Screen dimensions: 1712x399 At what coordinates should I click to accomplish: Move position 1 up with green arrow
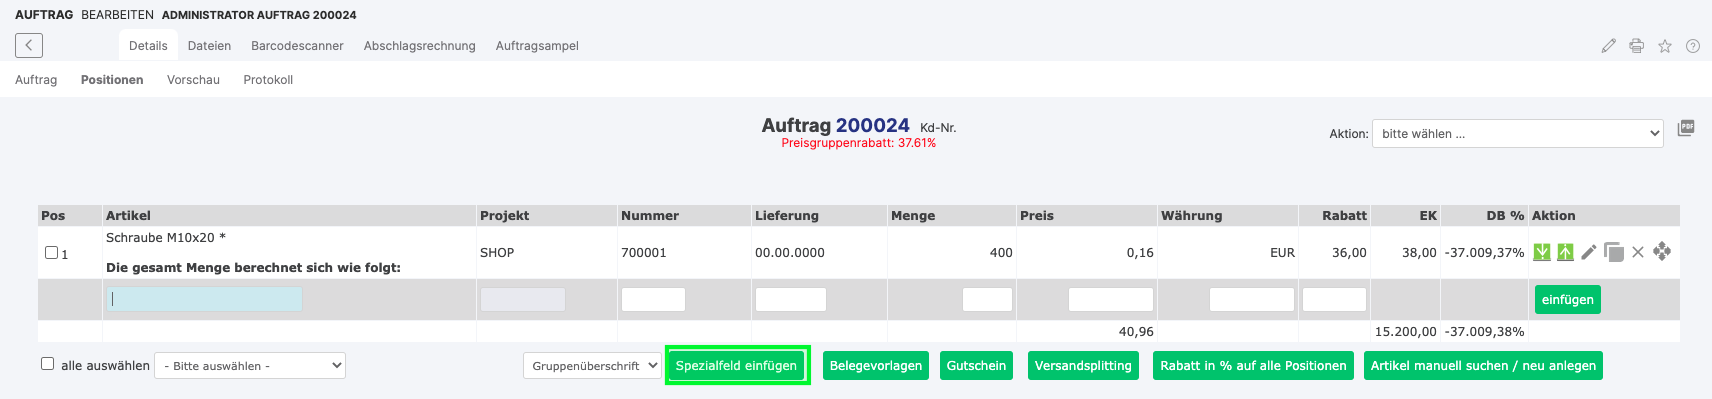coord(1565,252)
